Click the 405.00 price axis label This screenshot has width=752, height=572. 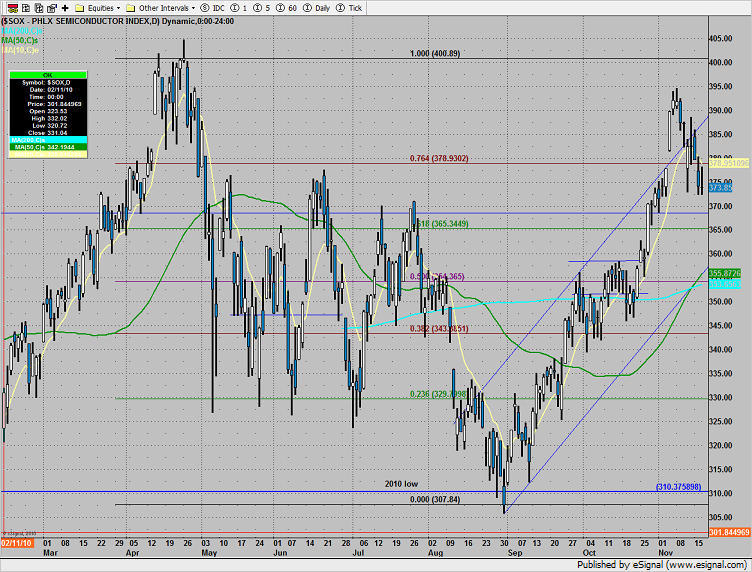coord(721,38)
